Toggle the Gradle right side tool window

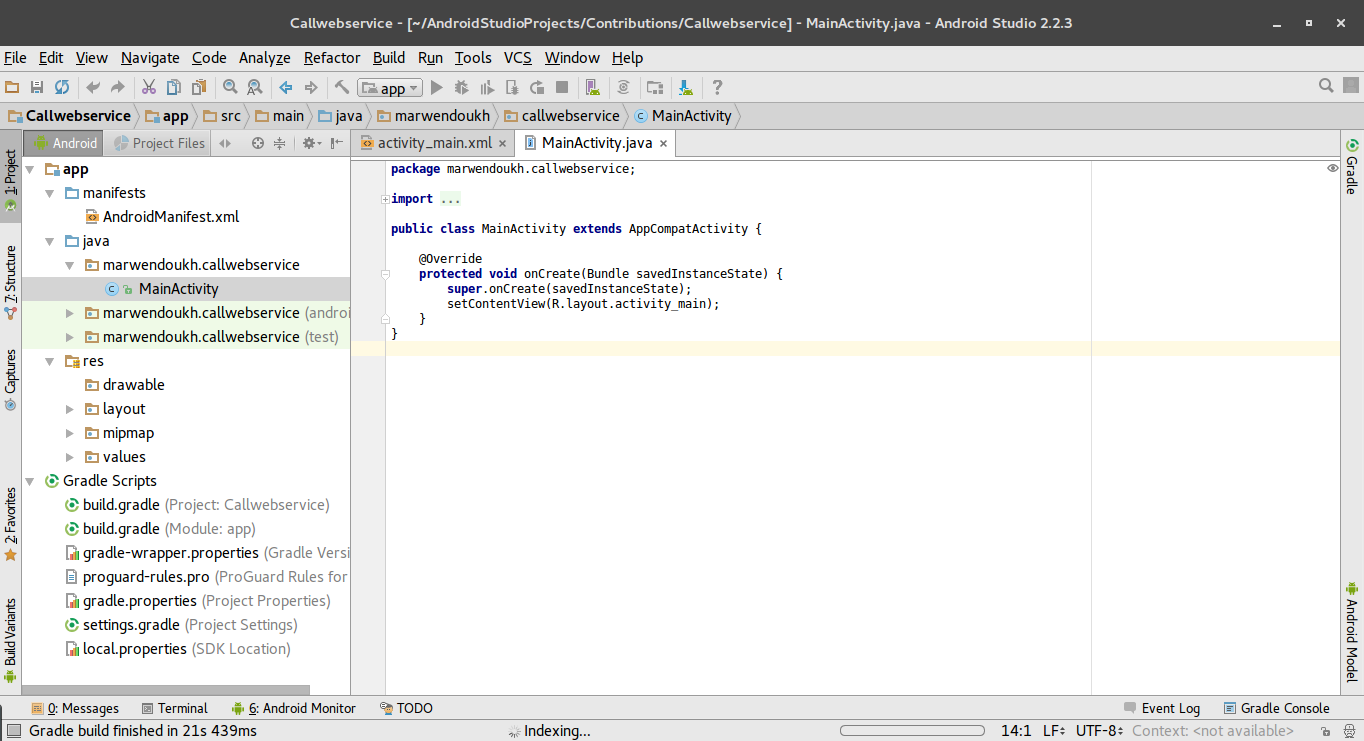(1352, 167)
